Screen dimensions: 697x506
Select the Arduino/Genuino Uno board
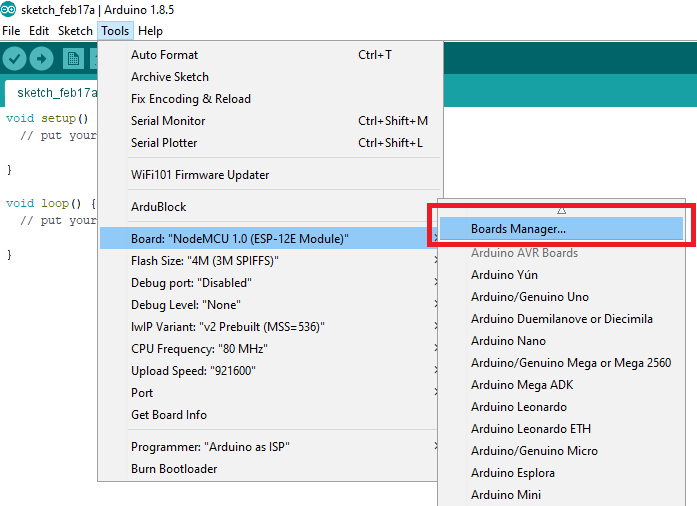[561, 297]
